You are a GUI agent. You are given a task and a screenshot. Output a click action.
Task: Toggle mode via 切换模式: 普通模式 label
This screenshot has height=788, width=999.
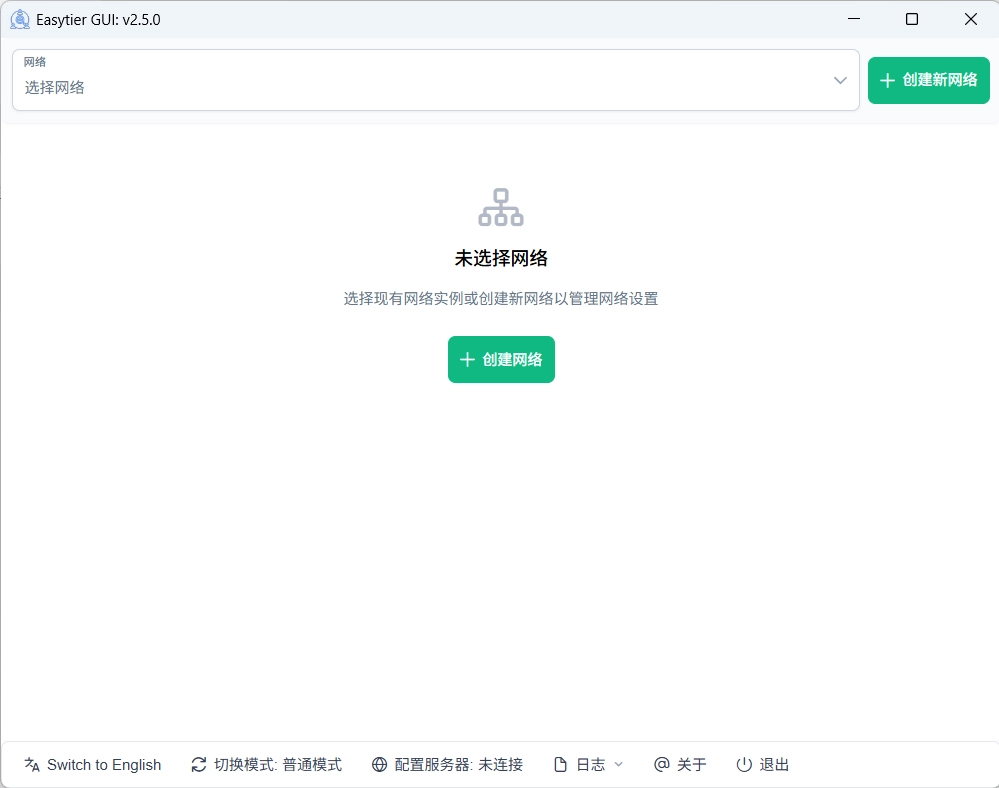click(278, 765)
